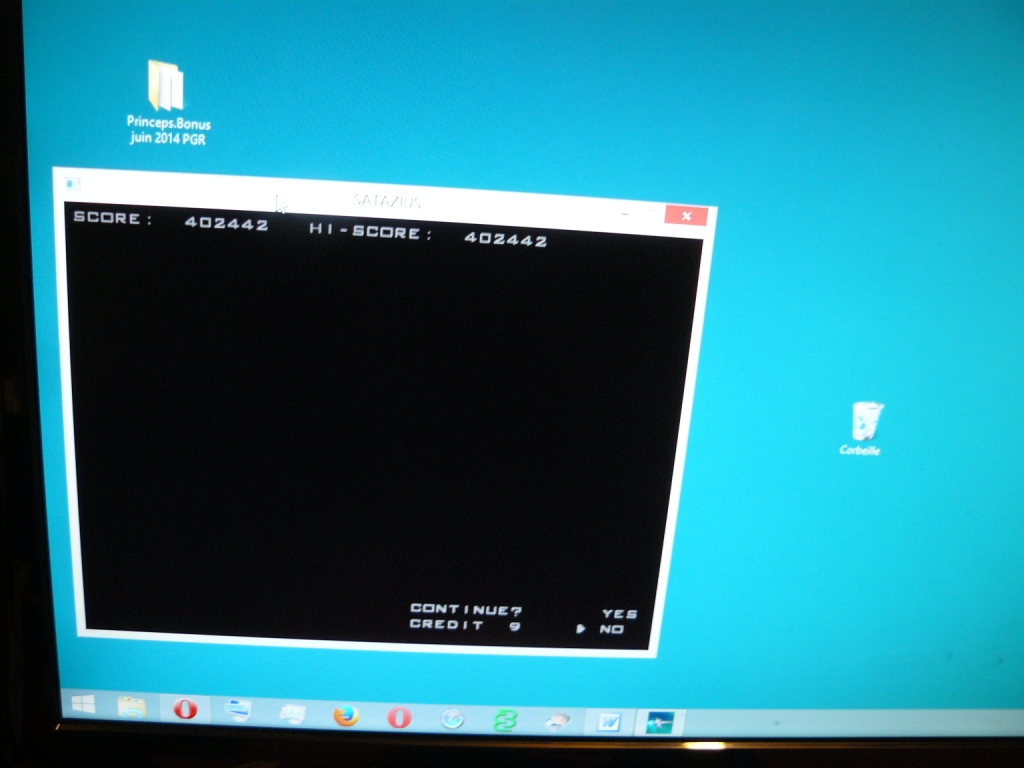Launch Firefox from the taskbar

tap(346, 716)
